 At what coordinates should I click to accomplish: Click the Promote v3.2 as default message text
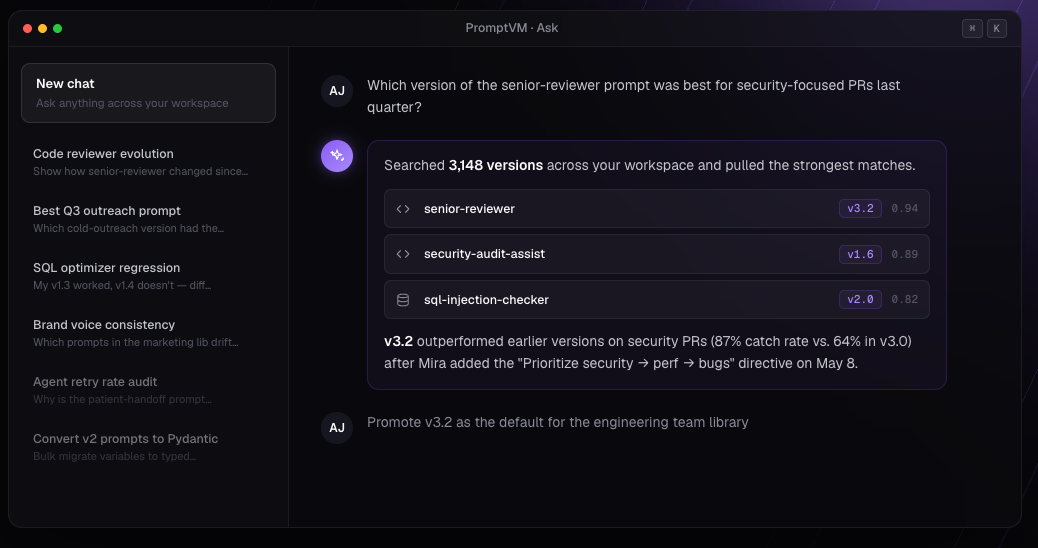[557, 422]
